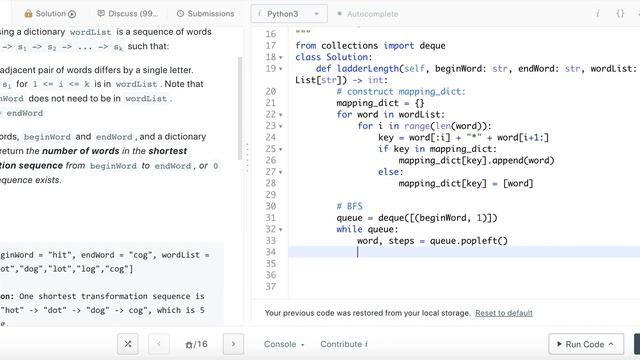Toggle the Autocomplete option
This screenshot has width=640, height=360.
pos(367,14)
